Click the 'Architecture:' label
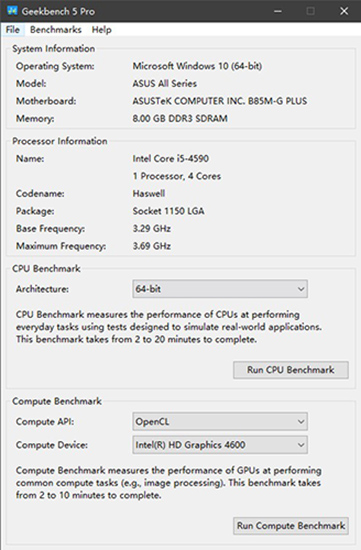 click(42, 289)
